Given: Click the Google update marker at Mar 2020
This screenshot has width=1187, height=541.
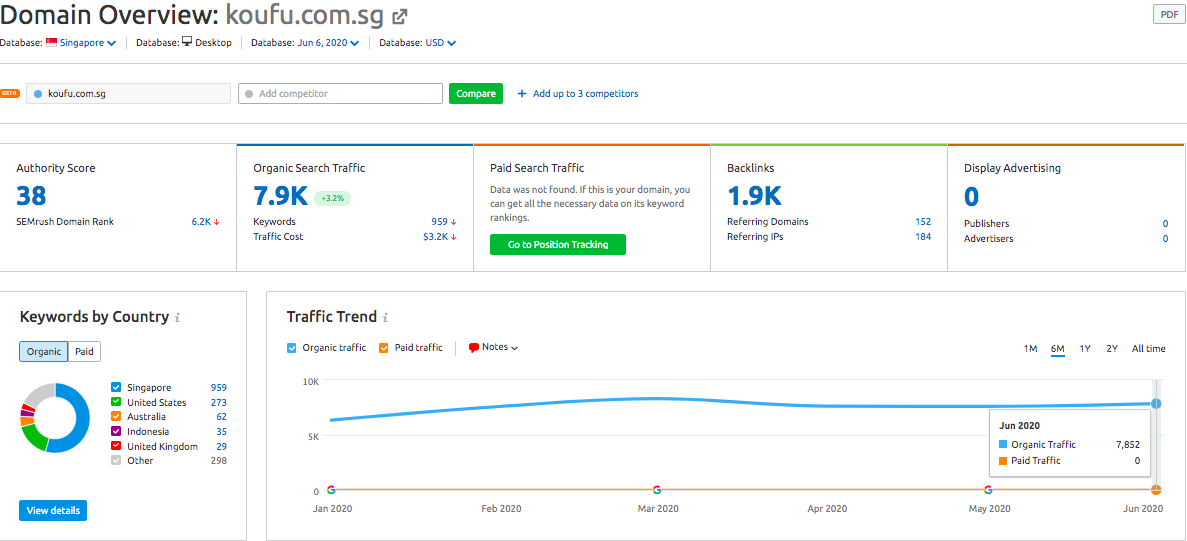Looking at the screenshot, I should click(657, 490).
